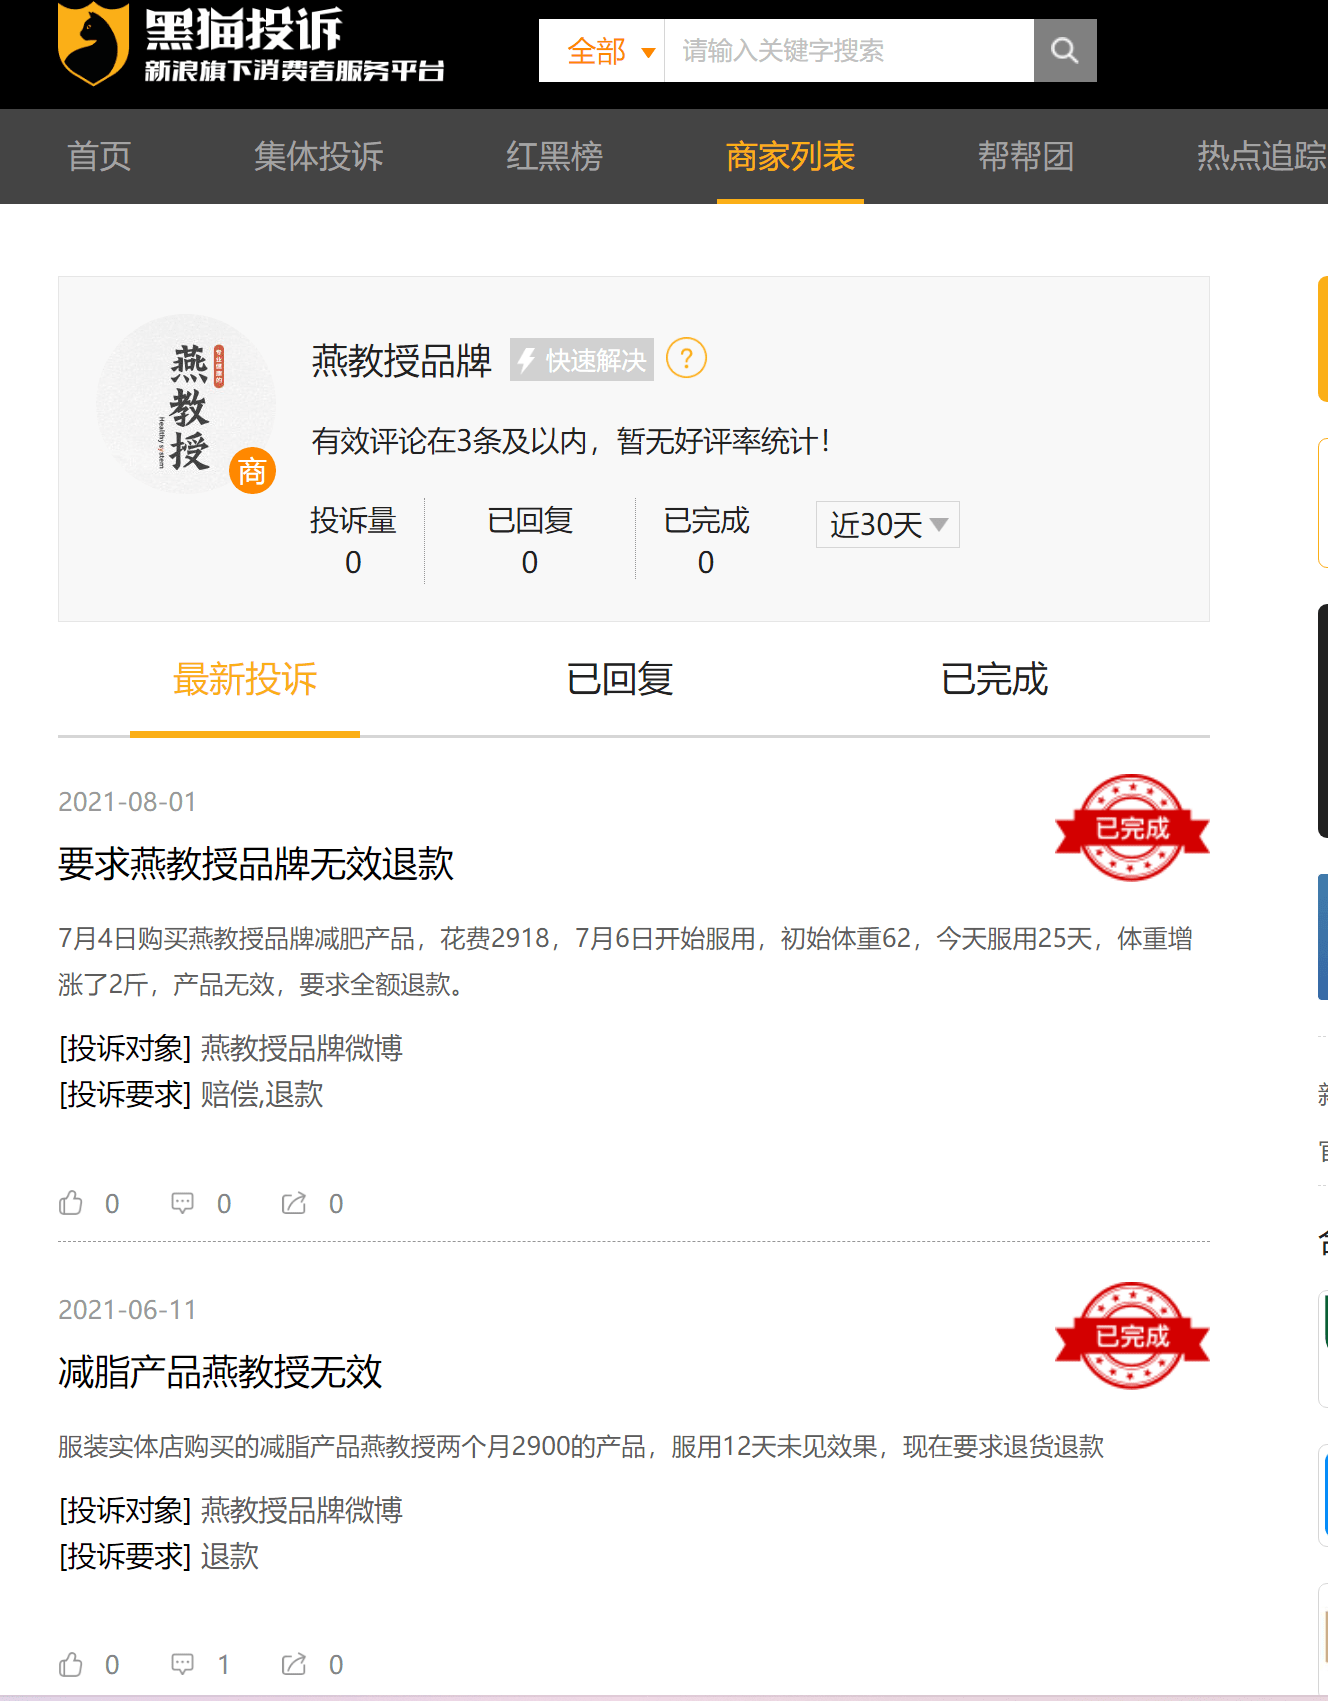Click the 7月4日购买燕教授品牌减肥产品 description text
1328x1701 pixels.
[625, 961]
